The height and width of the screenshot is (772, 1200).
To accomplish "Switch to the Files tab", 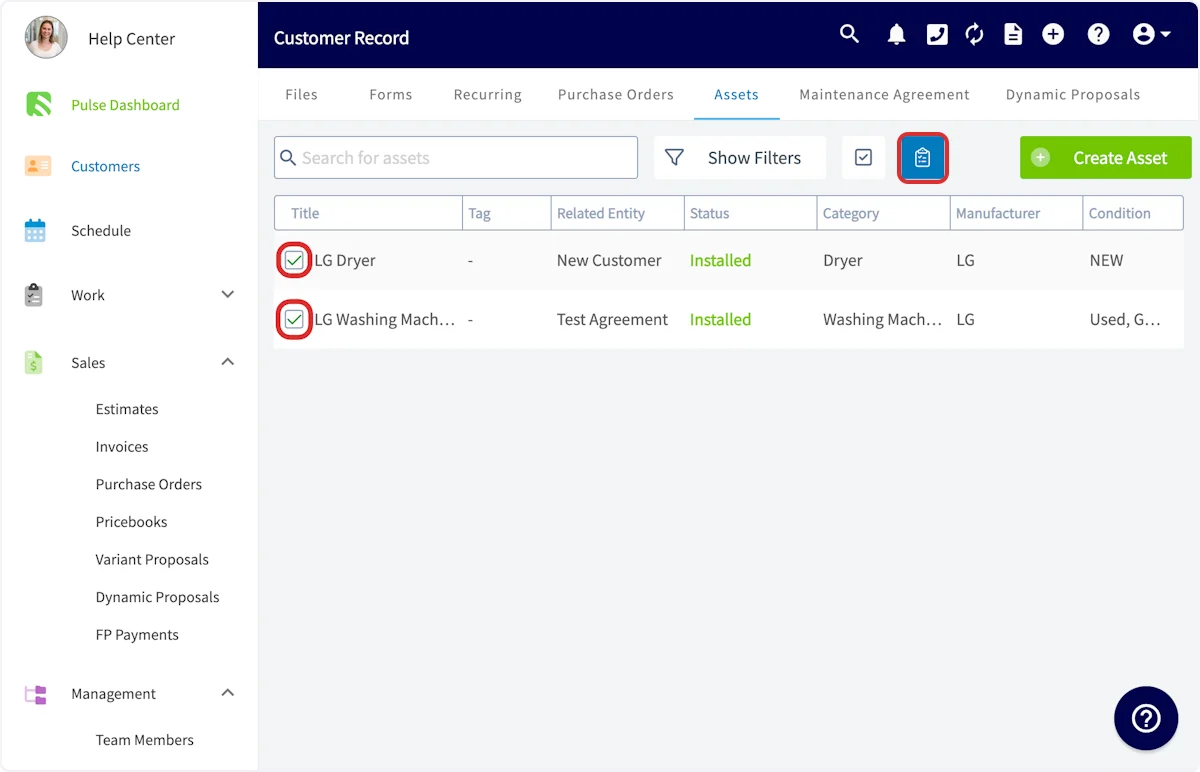I will click(x=301, y=94).
